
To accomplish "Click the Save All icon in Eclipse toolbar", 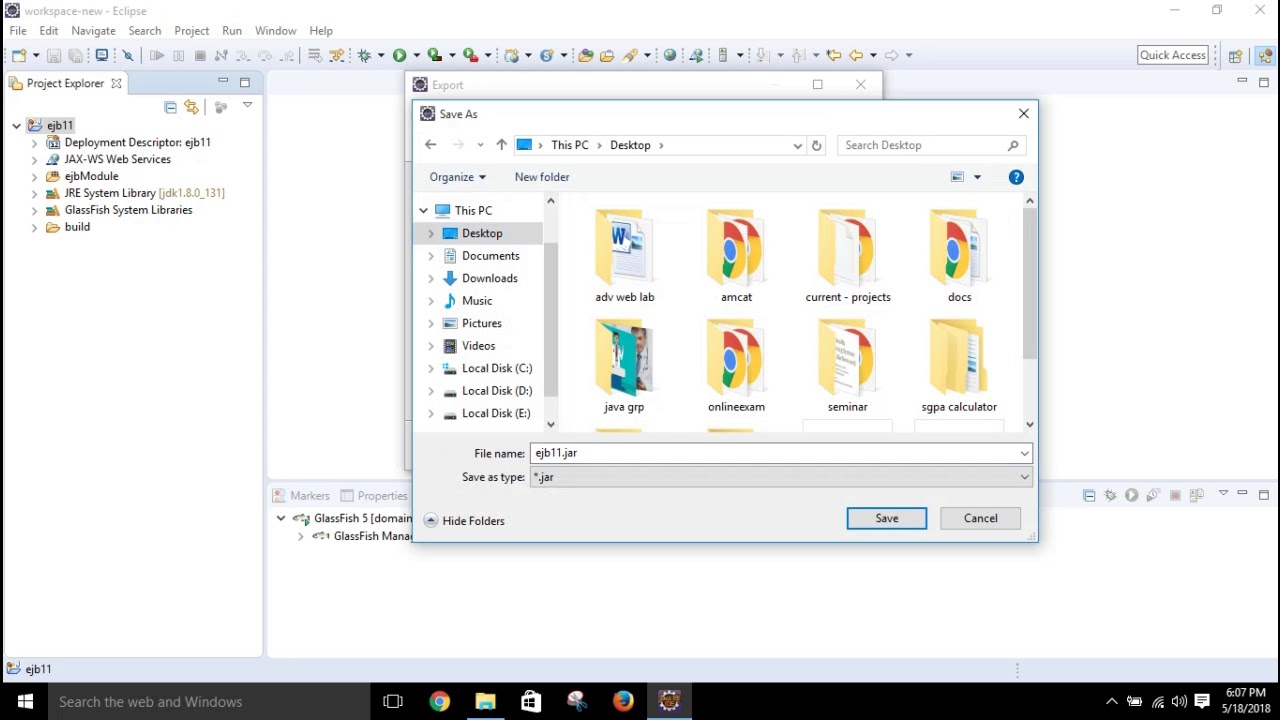I will coord(75,56).
